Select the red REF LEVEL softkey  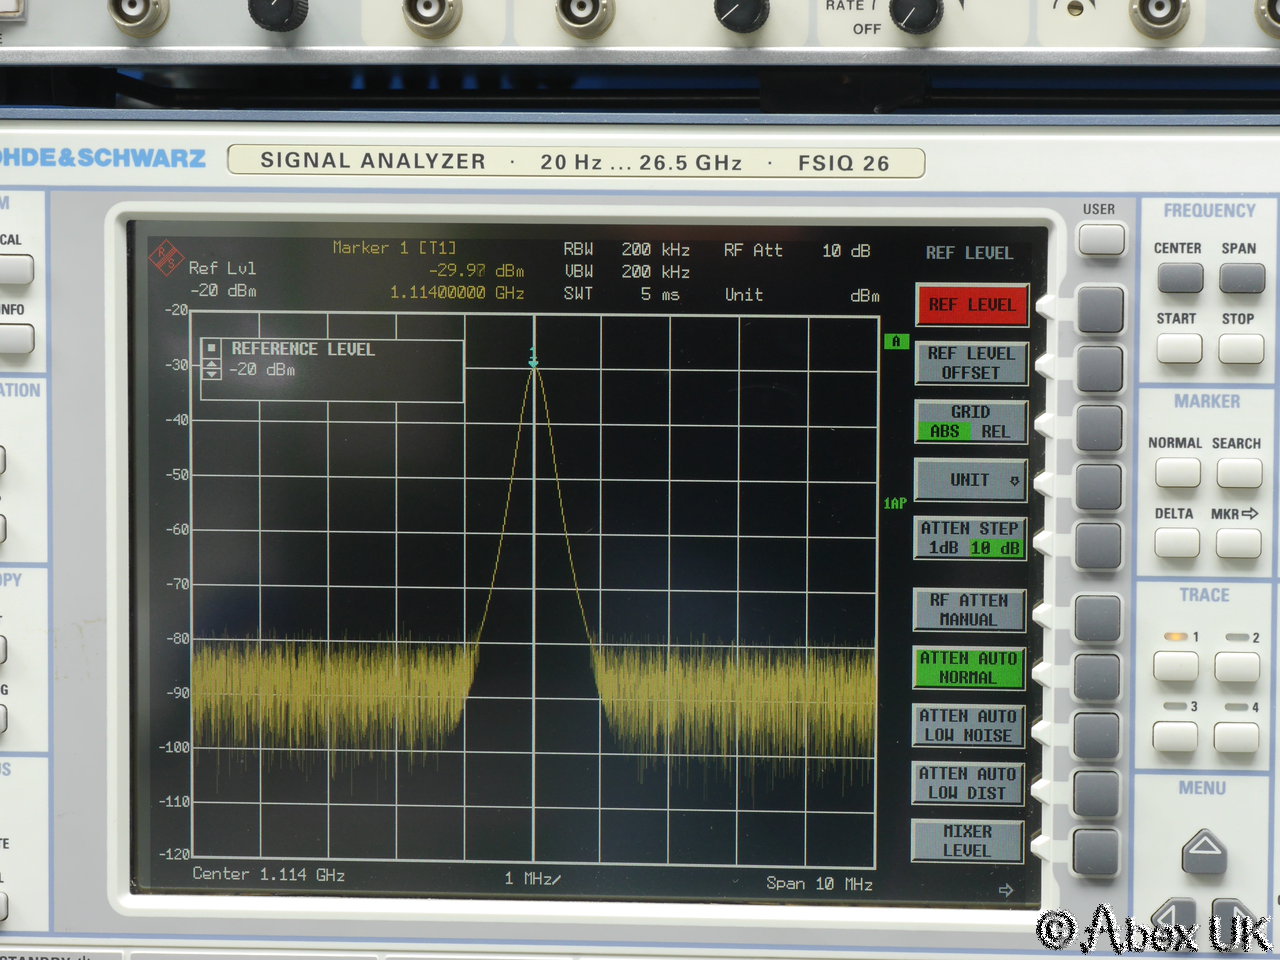pos(971,305)
